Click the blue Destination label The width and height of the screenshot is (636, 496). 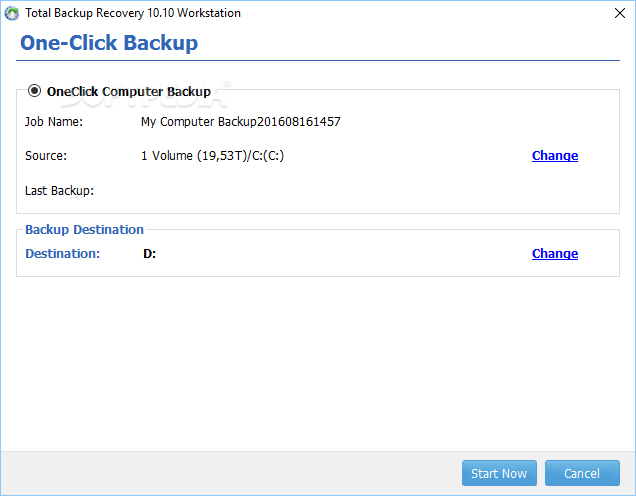coord(62,254)
